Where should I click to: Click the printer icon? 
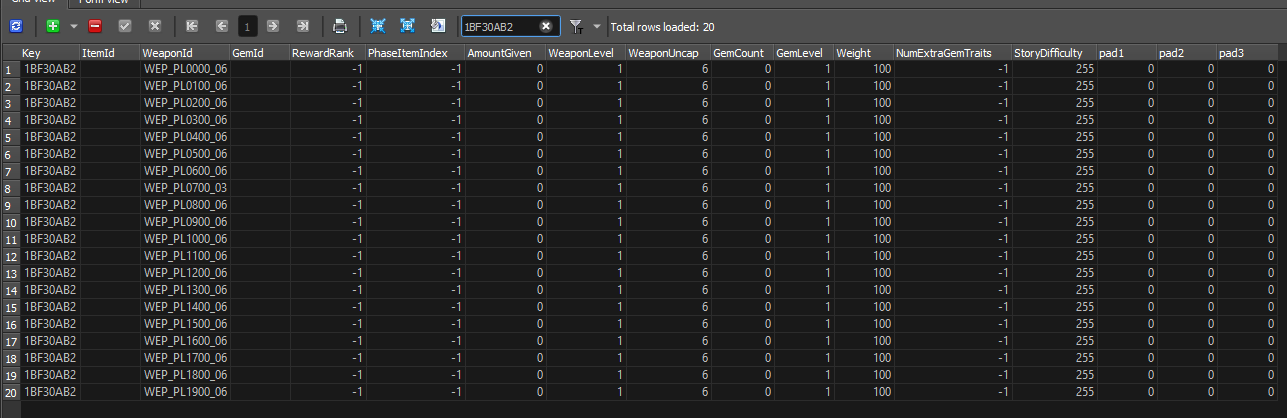point(340,26)
